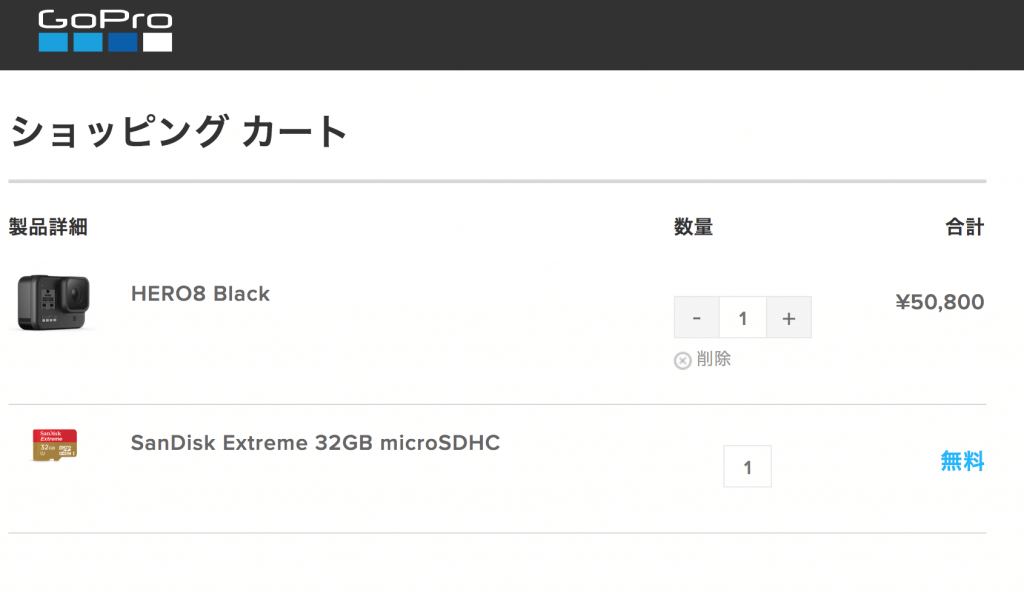The width and height of the screenshot is (1024, 593).
Task: Decrease HERO8 Black quantity with minus button
Action: (697, 317)
